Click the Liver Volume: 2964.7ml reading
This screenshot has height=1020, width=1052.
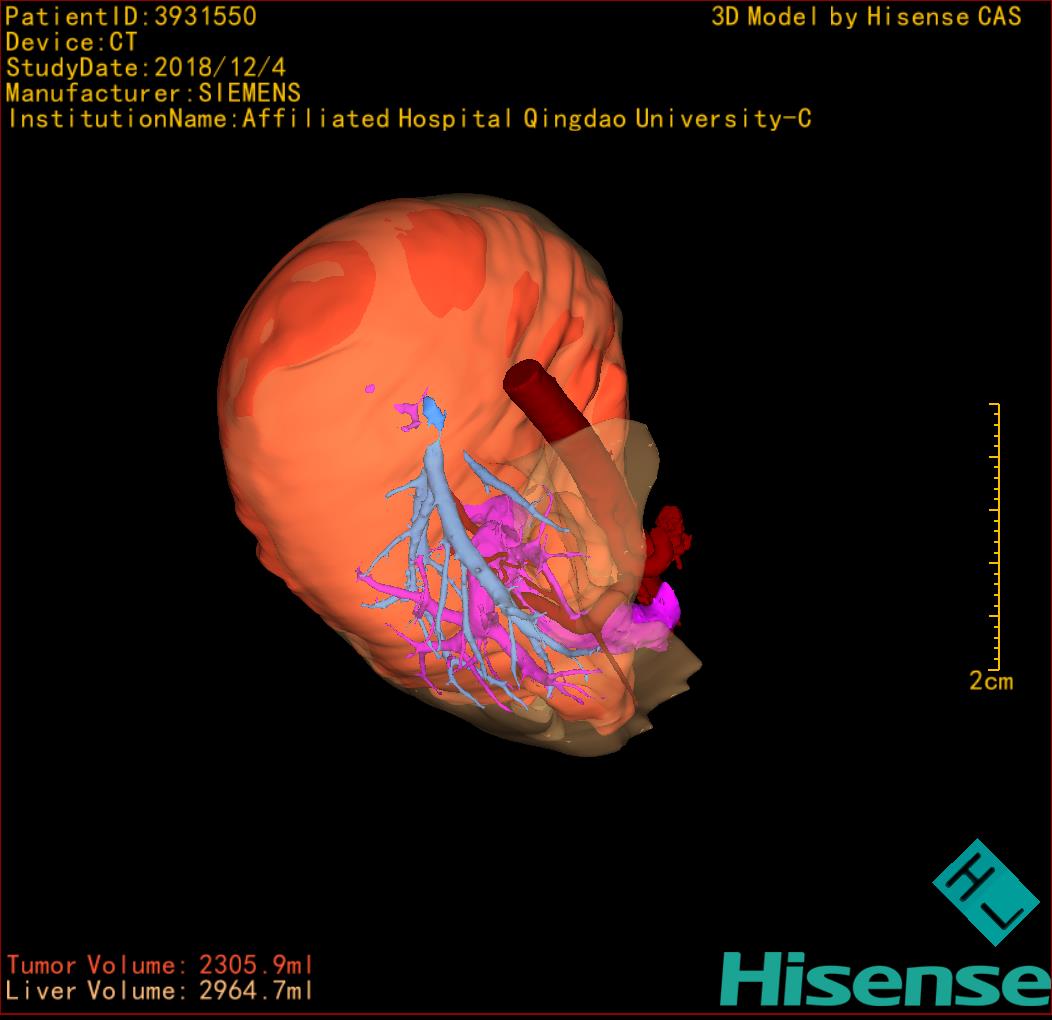point(160,990)
